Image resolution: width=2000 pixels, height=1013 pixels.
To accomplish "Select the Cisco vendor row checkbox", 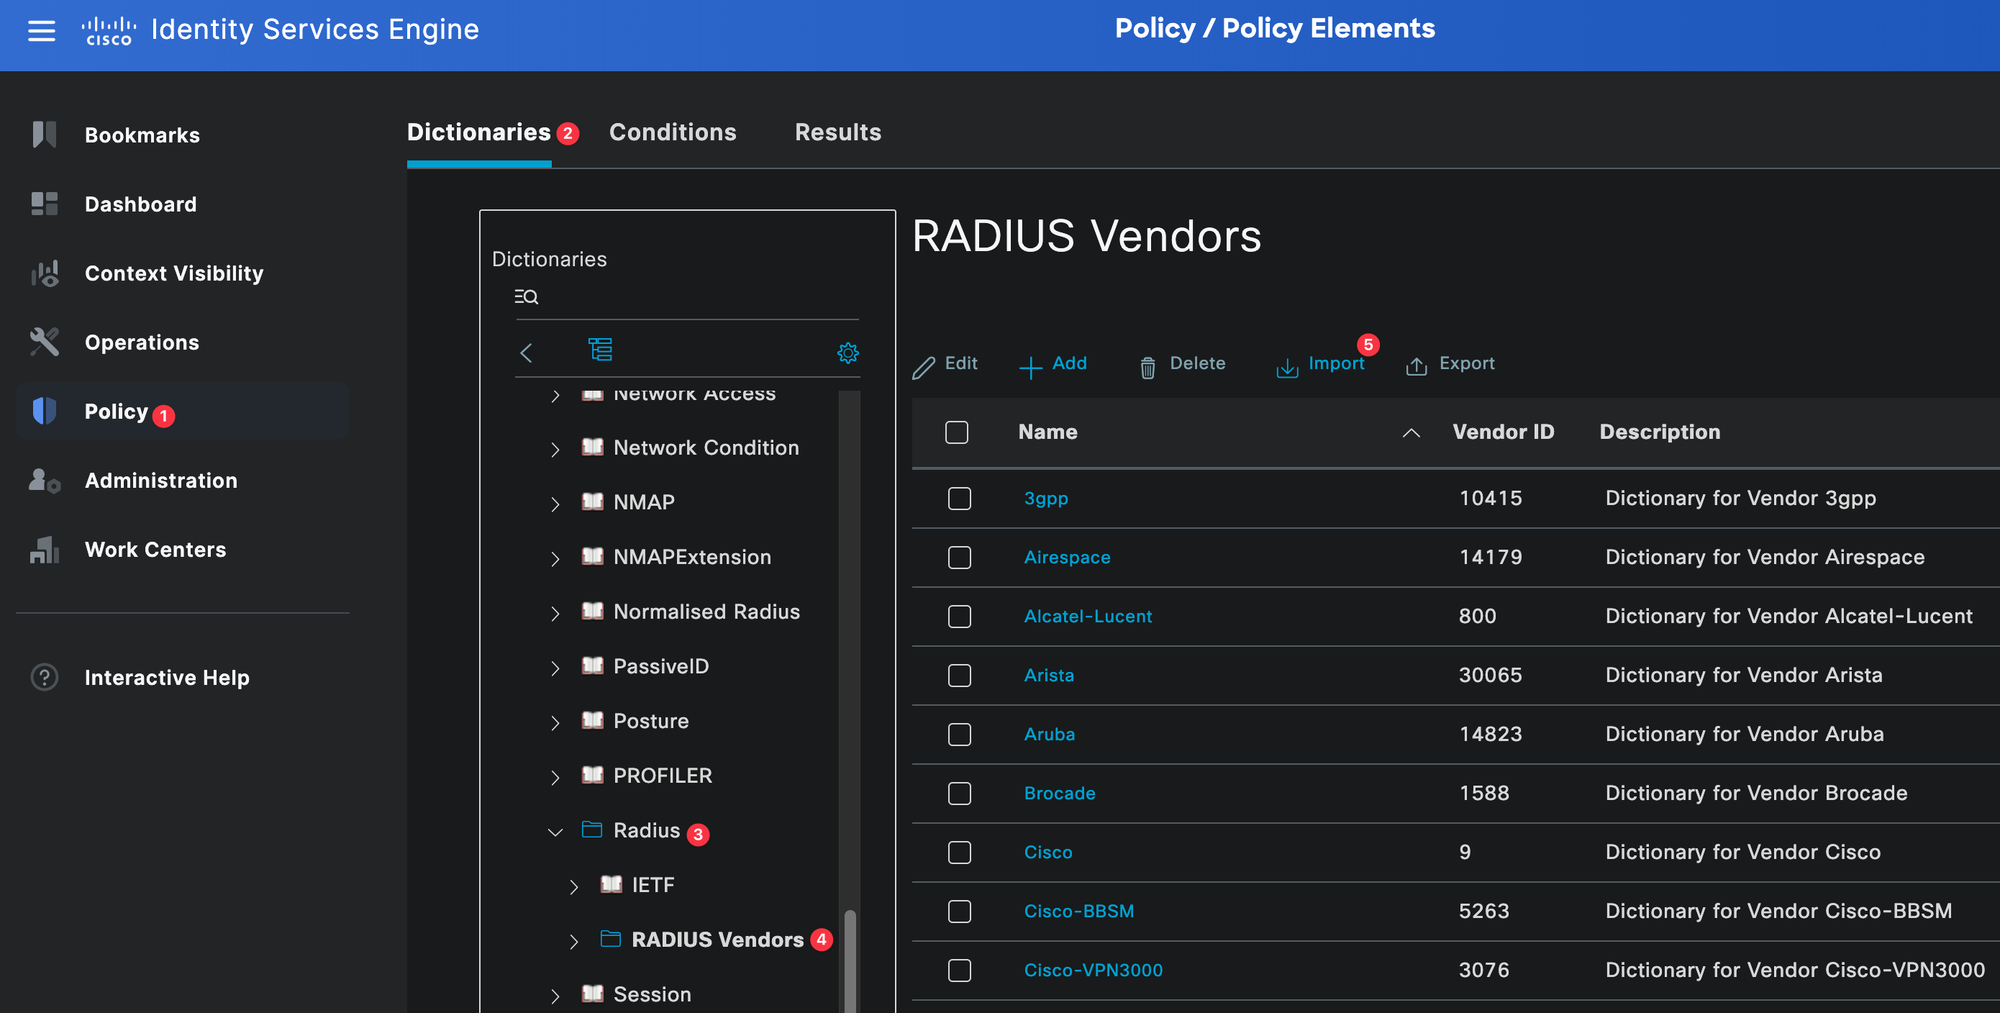I will (x=959, y=852).
